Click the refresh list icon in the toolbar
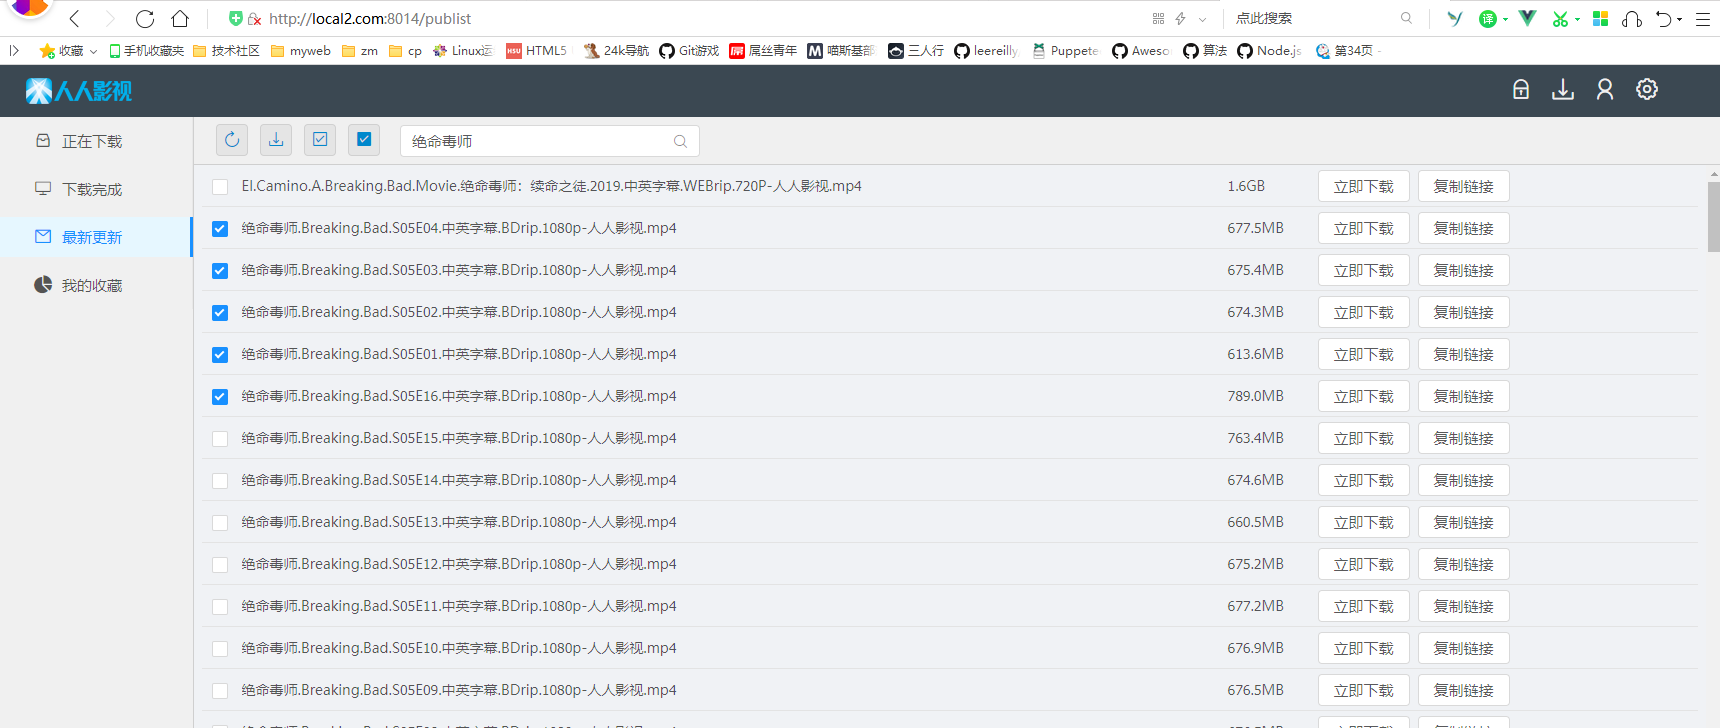The image size is (1720, 728). (x=232, y=140)
